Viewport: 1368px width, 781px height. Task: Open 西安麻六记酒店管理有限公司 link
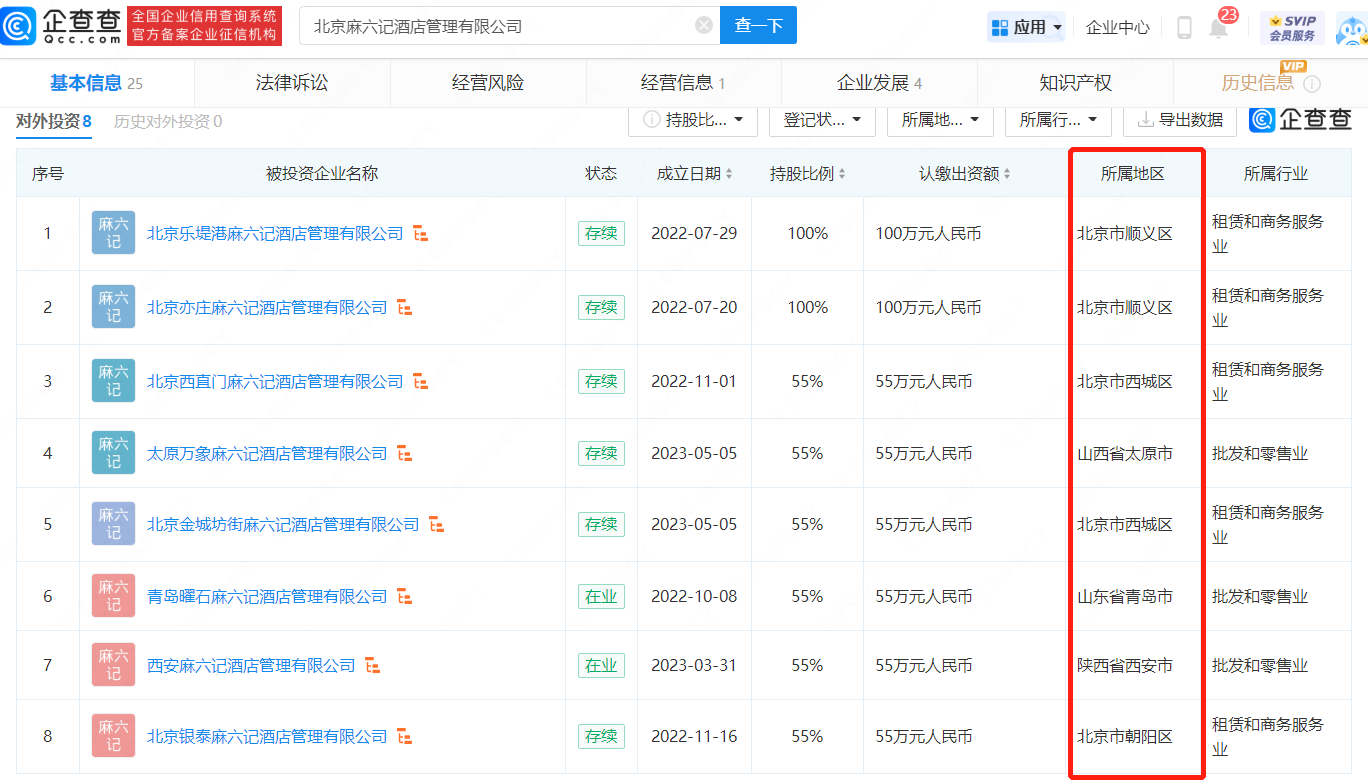pyautogui.click(x=251, y=666)
